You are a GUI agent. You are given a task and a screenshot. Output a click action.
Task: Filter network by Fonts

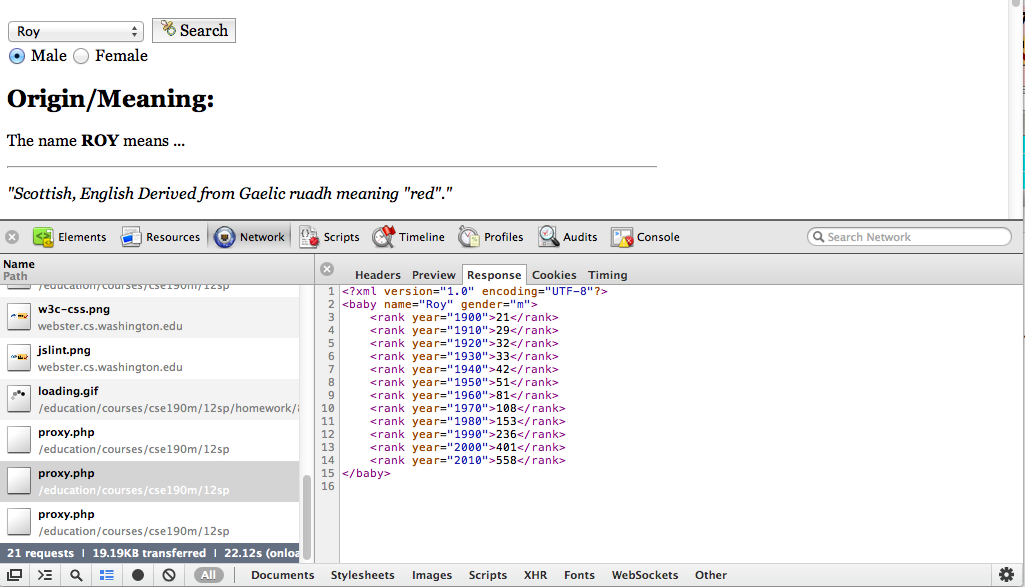click(579, 575)
